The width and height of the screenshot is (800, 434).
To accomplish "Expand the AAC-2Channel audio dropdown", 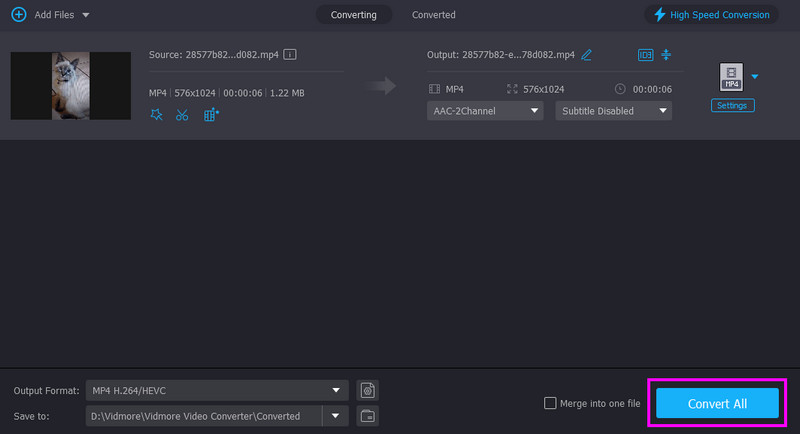I will pos(485,111).
